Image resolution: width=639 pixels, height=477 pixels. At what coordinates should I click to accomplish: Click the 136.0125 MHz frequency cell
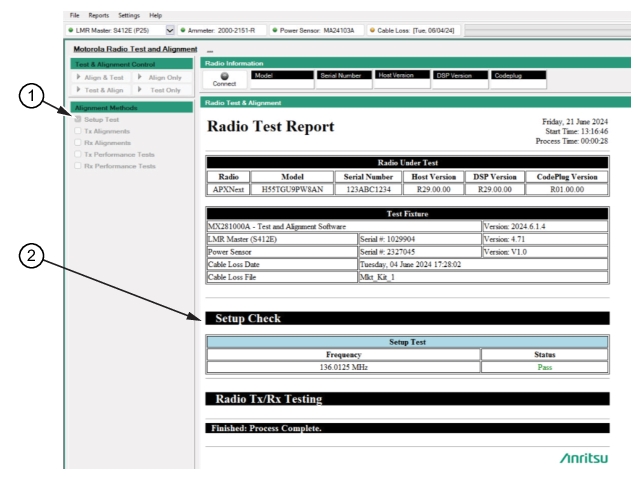click(x=344, y=367)
